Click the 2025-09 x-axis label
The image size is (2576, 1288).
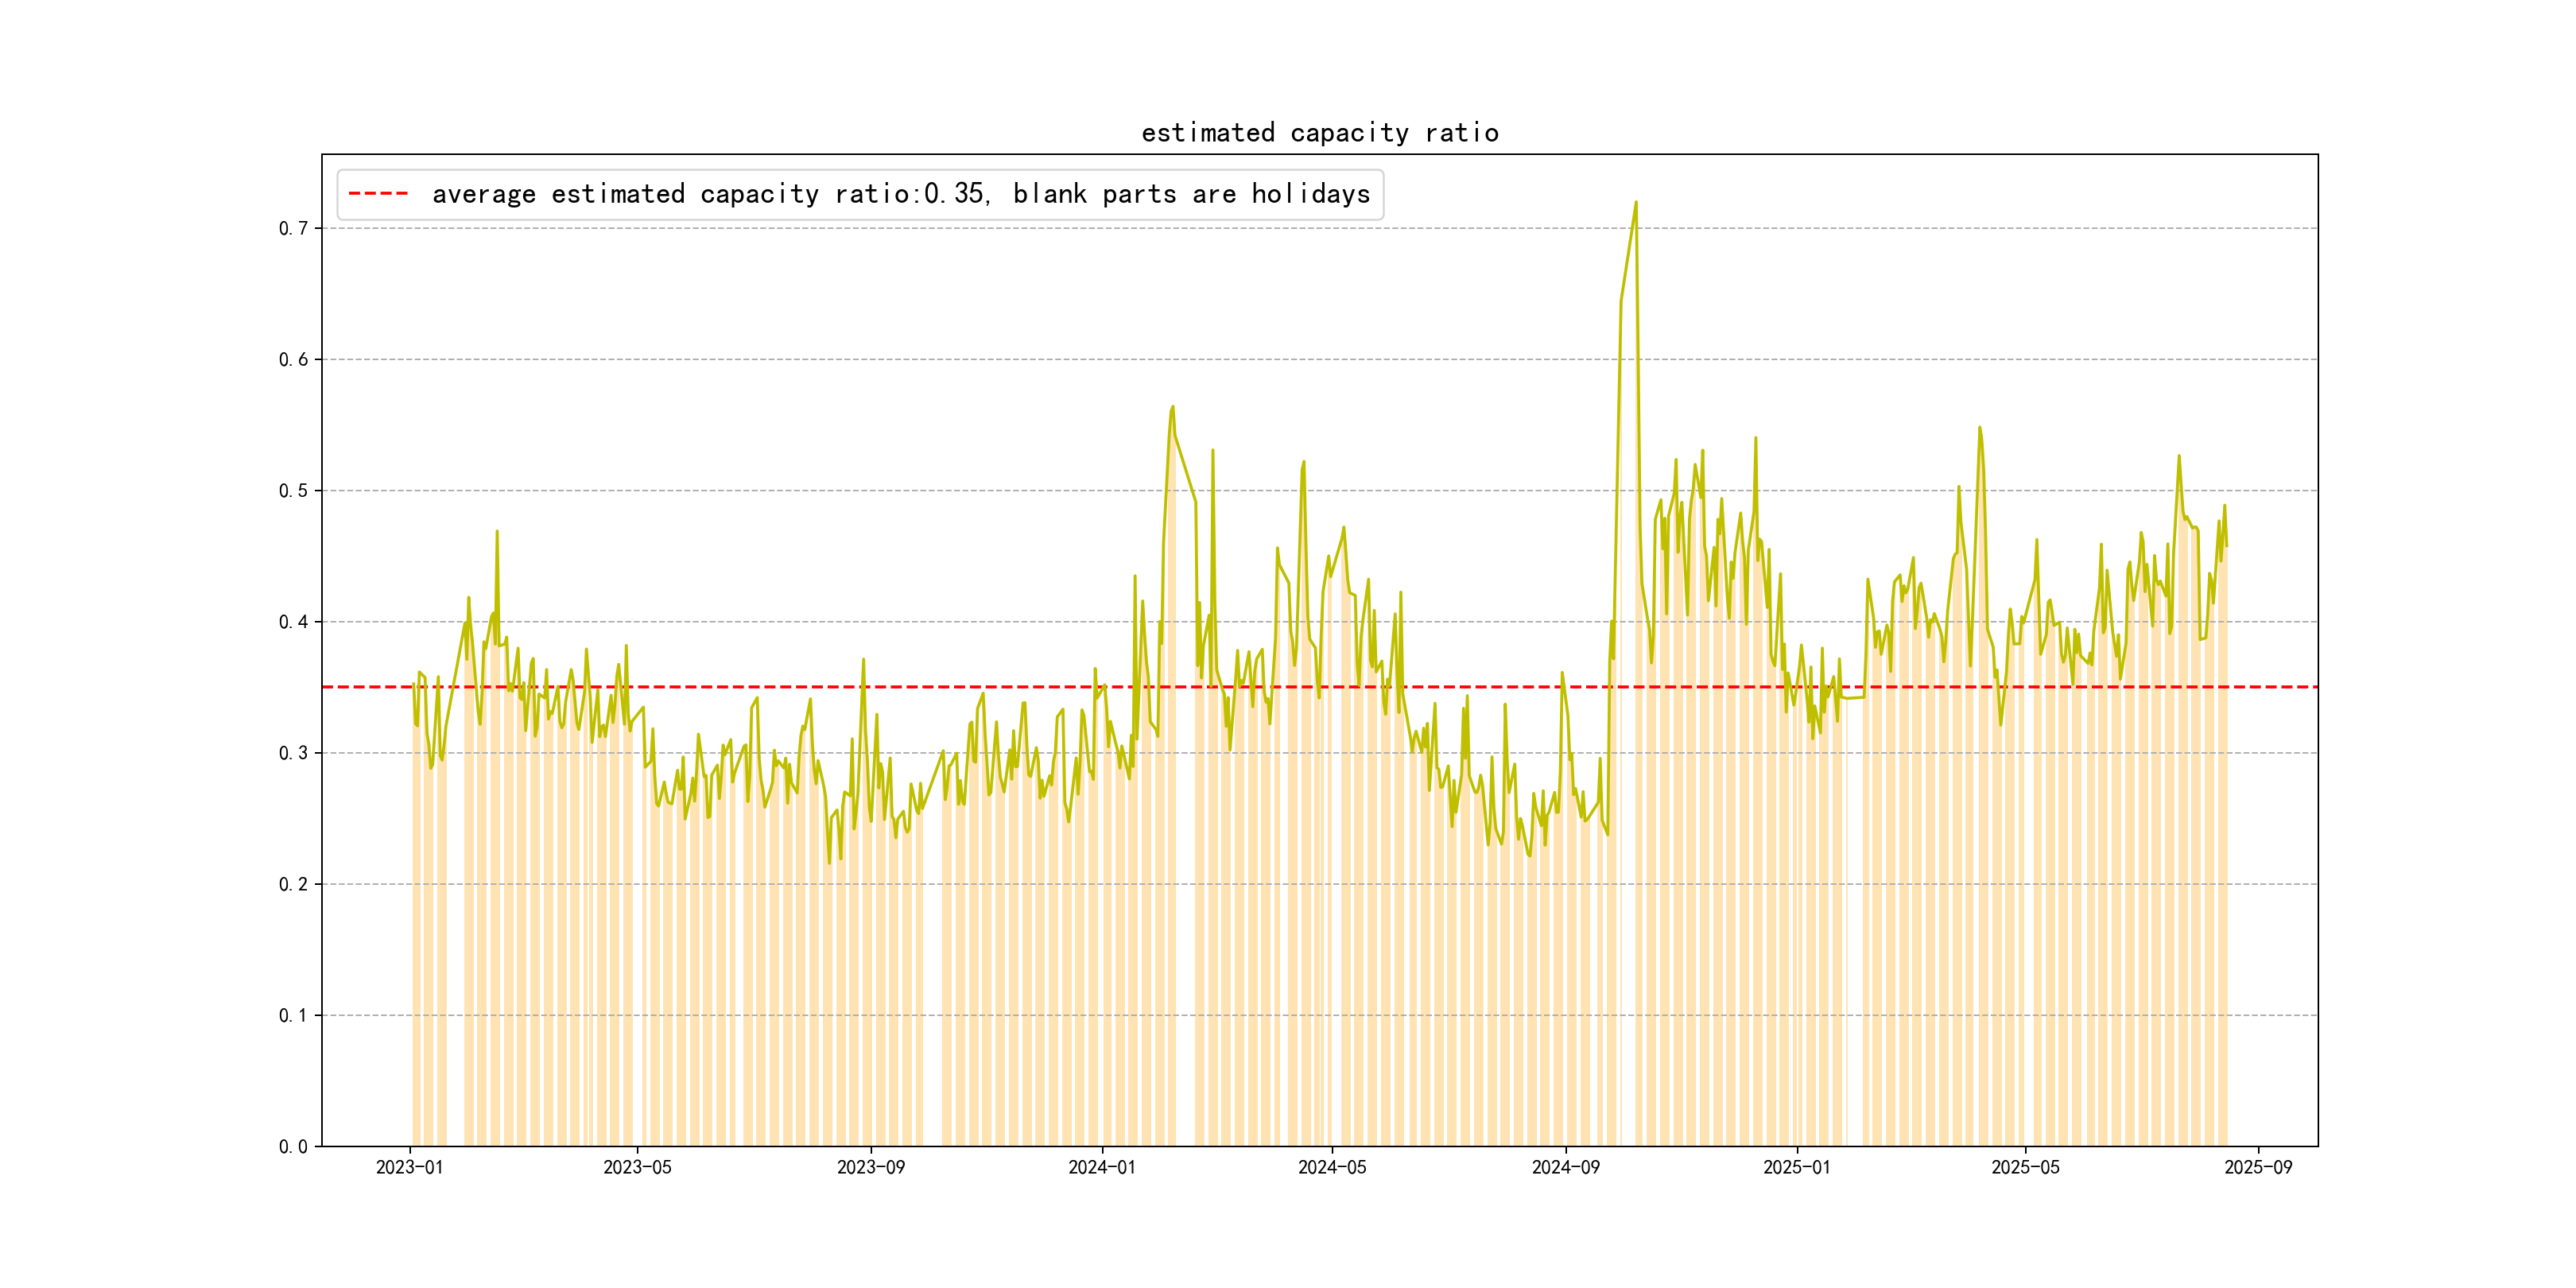tap(2258, 1167)
